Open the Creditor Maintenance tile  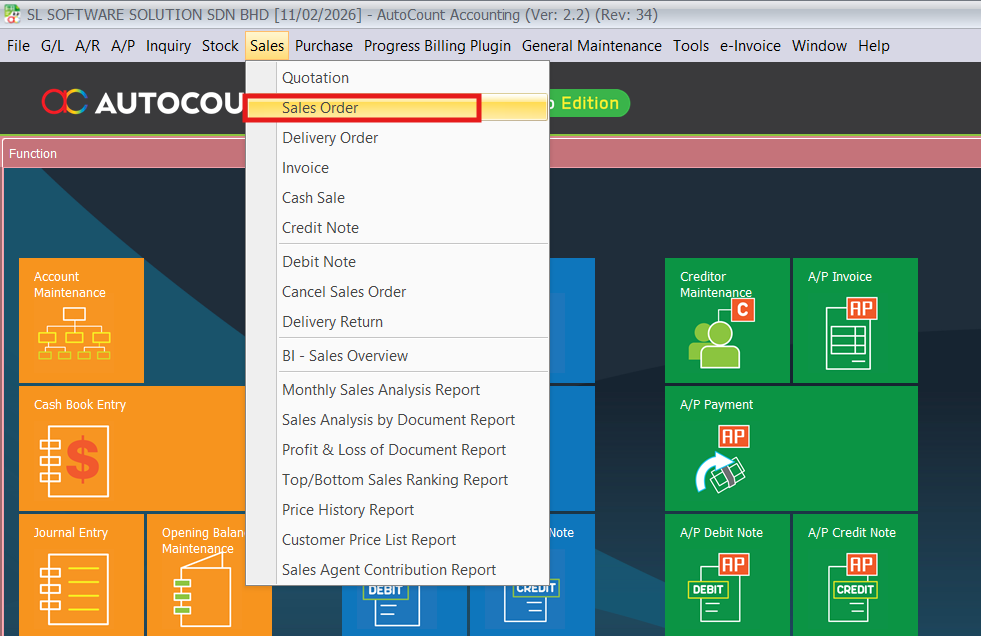(x=727, y=320)
